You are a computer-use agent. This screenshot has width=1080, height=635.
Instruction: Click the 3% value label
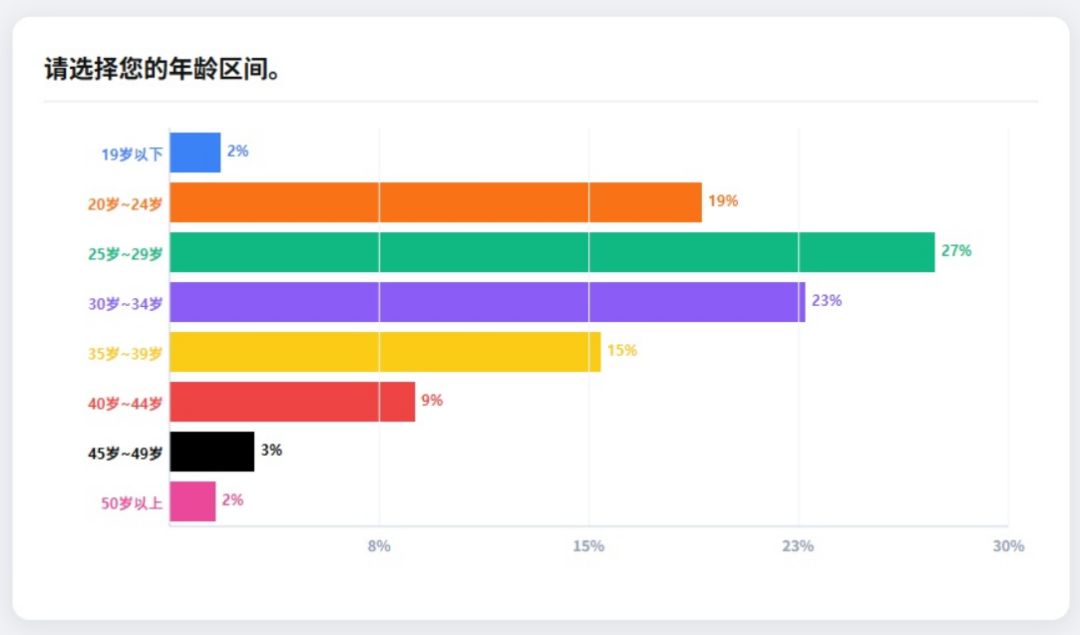coord(271,451)
